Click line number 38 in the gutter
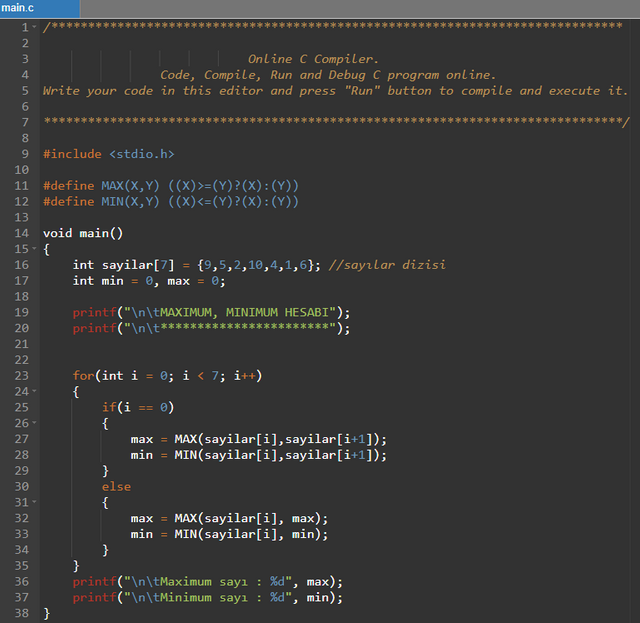The width and height of the screenshot is (640, 623). tap(20, 613)
